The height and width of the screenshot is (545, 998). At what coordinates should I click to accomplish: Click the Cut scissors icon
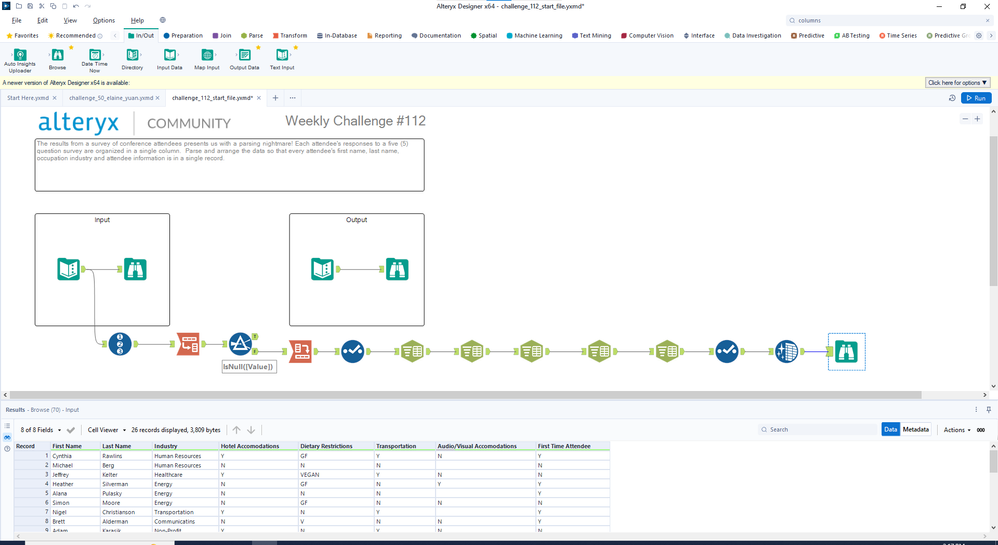(x=41, y=6)
